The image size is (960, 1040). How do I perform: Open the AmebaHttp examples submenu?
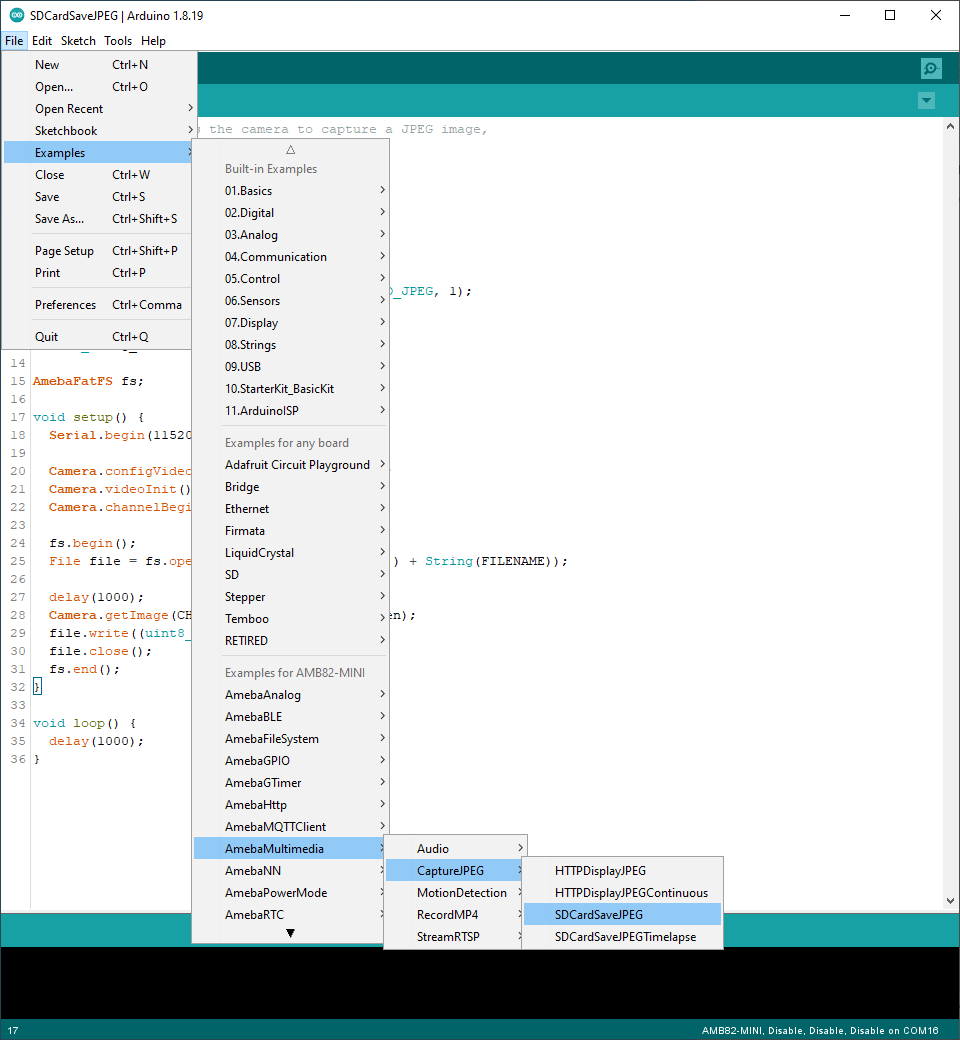click(291, 804)
